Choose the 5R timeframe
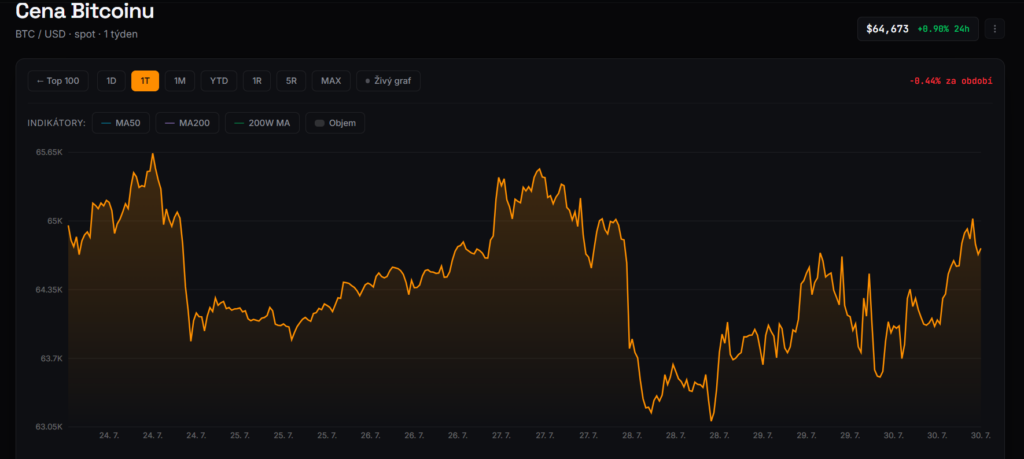The image size is (1024, 459). pos(291,81)
